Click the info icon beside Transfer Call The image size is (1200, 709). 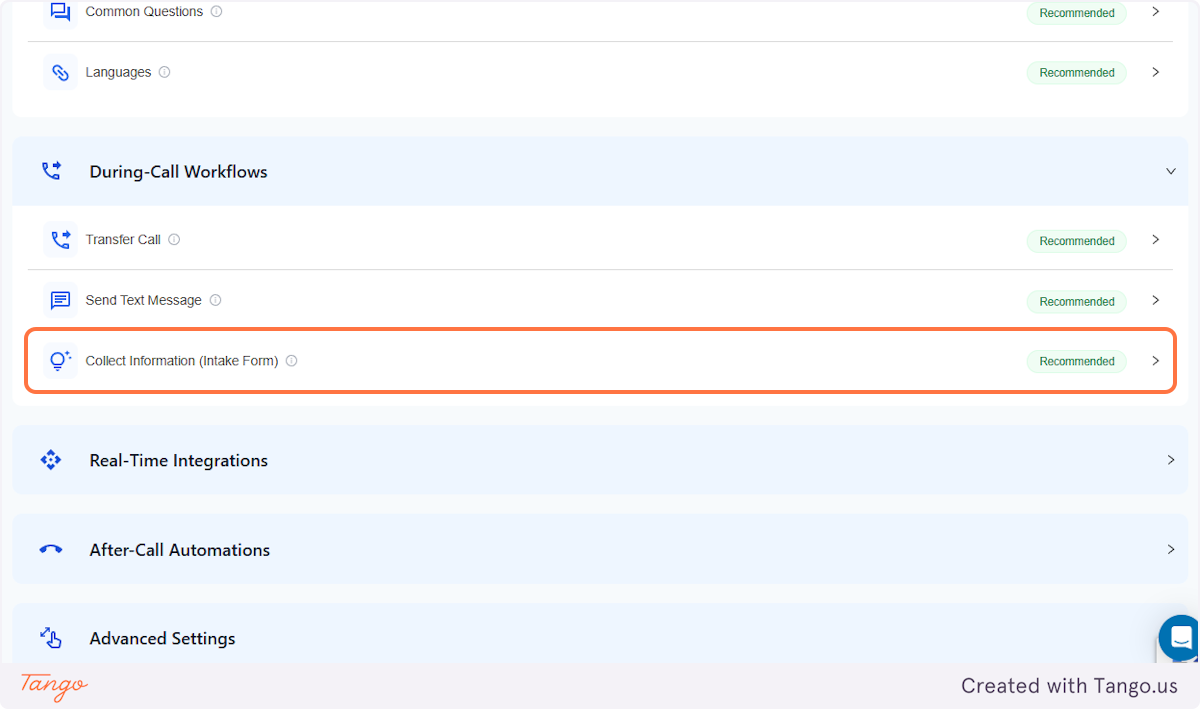tap(174, 239)
